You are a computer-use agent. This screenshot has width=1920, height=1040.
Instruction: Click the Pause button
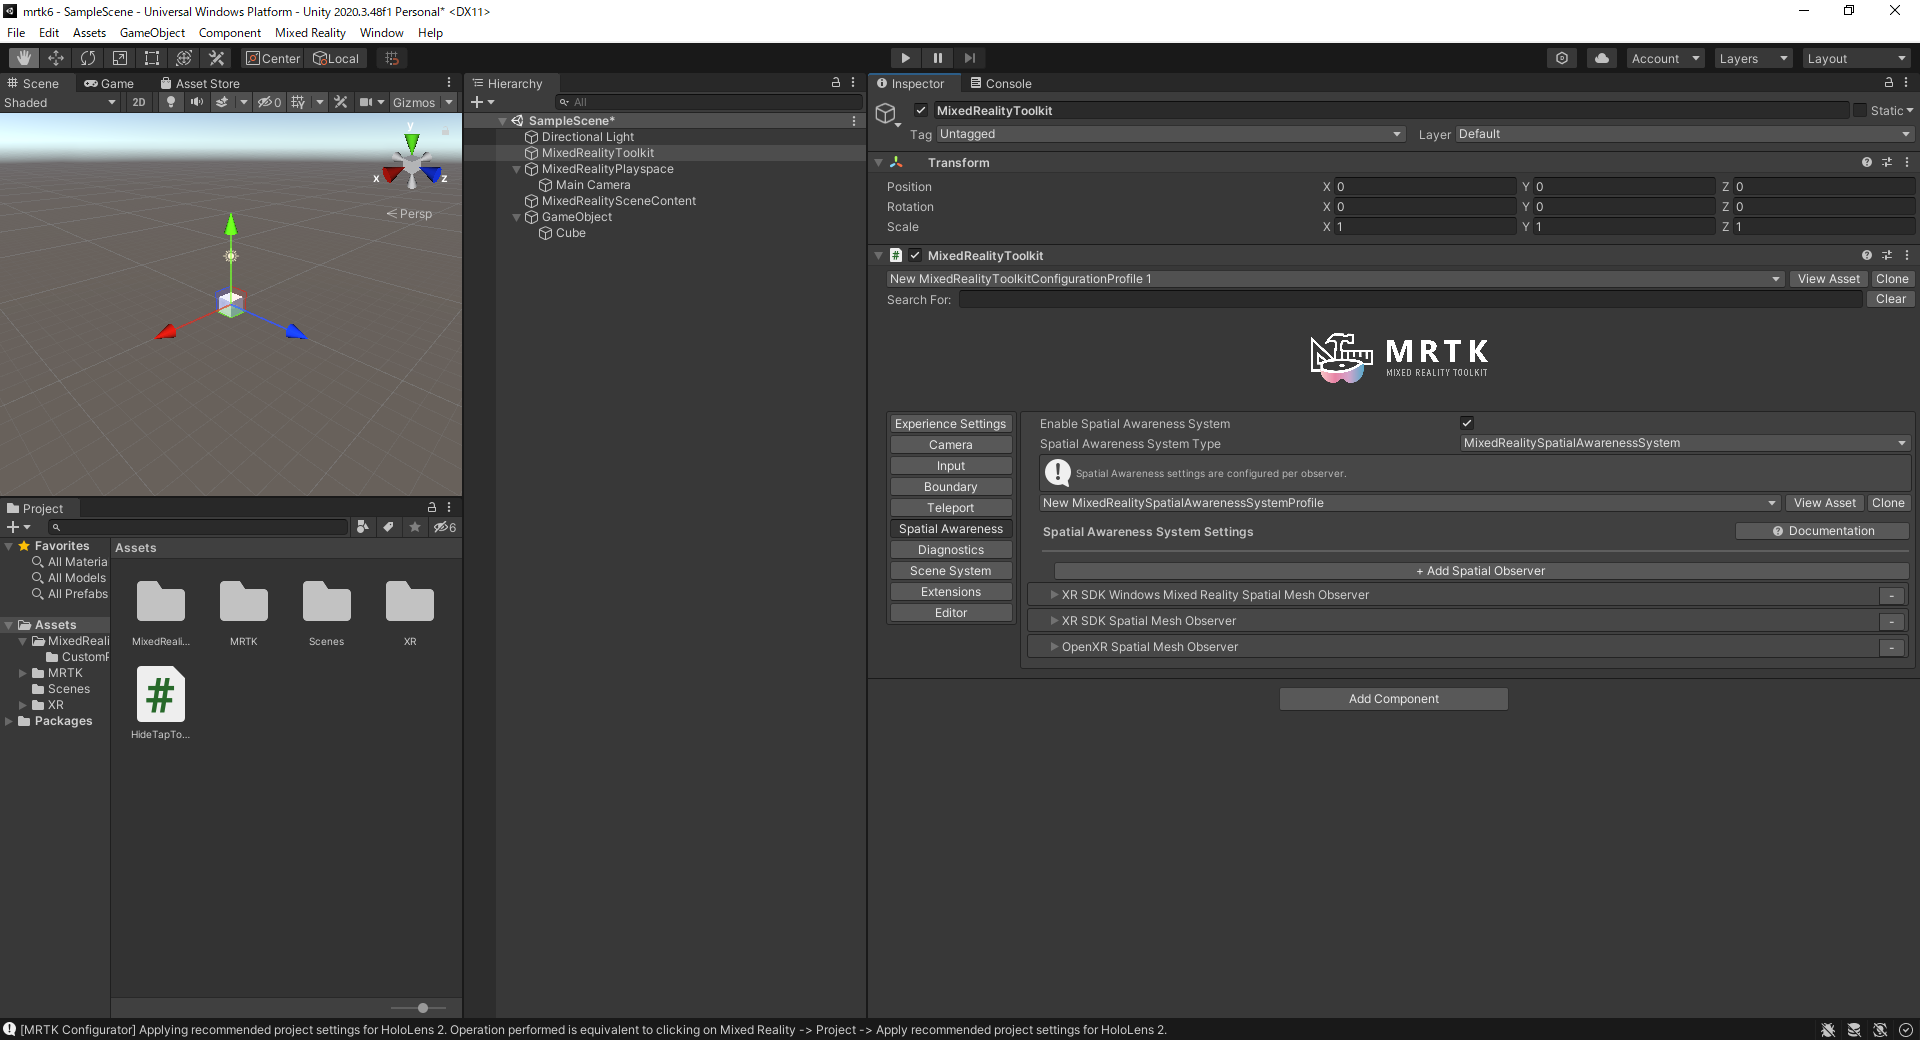click(938, 58)
